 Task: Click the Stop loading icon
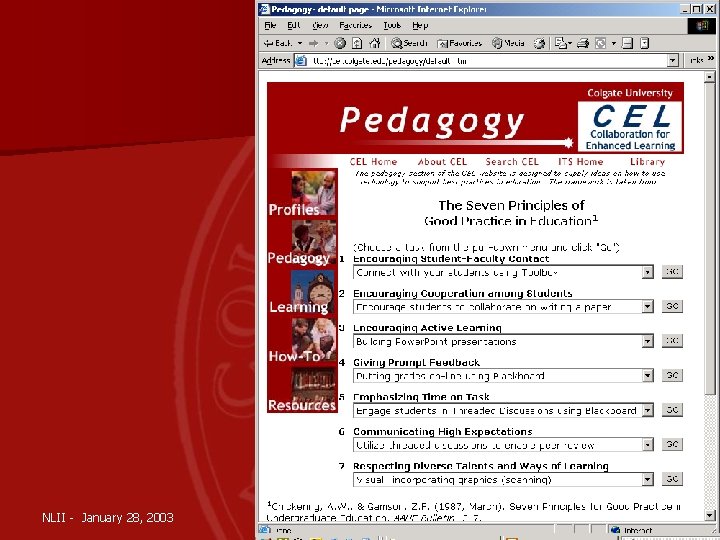340,43
